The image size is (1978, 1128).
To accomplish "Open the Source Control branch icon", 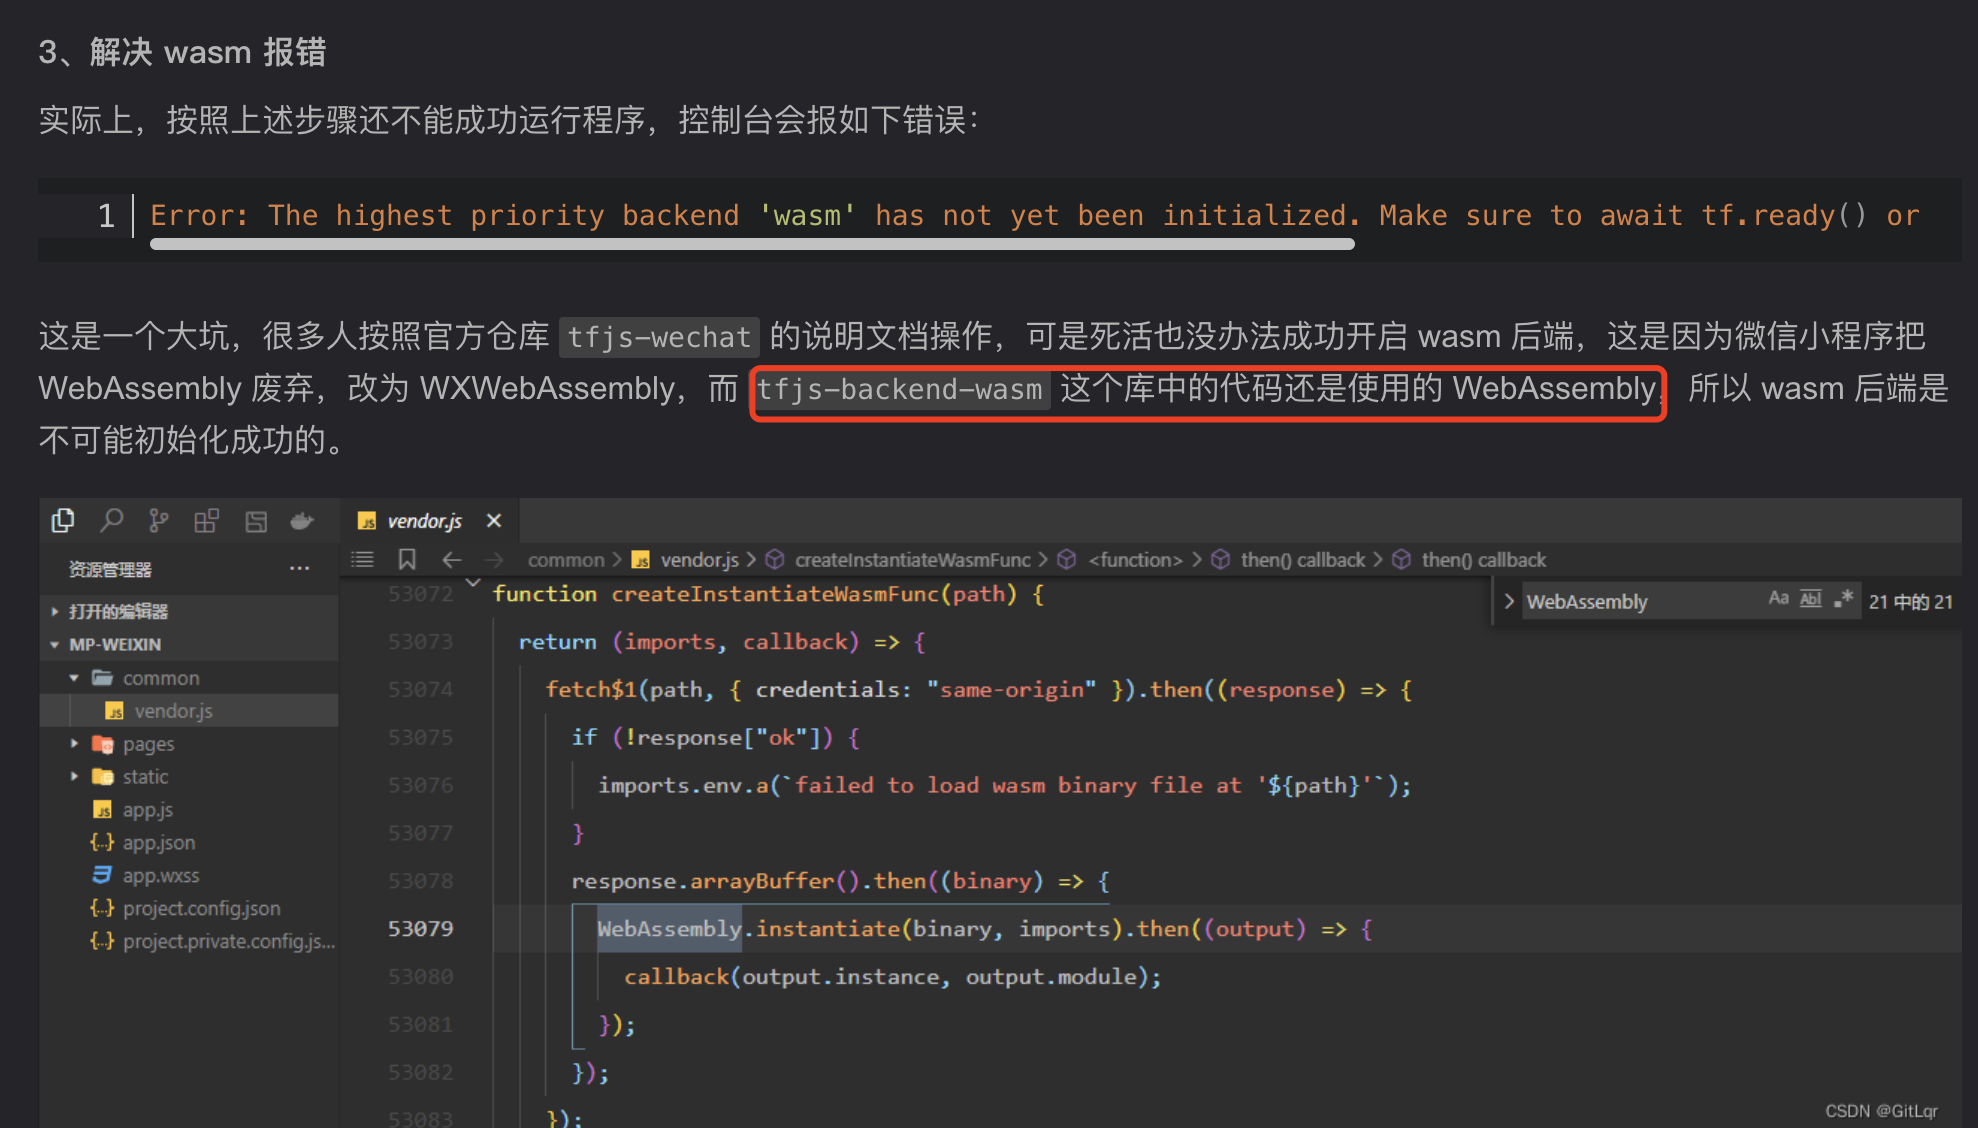I will pos(158,520).
